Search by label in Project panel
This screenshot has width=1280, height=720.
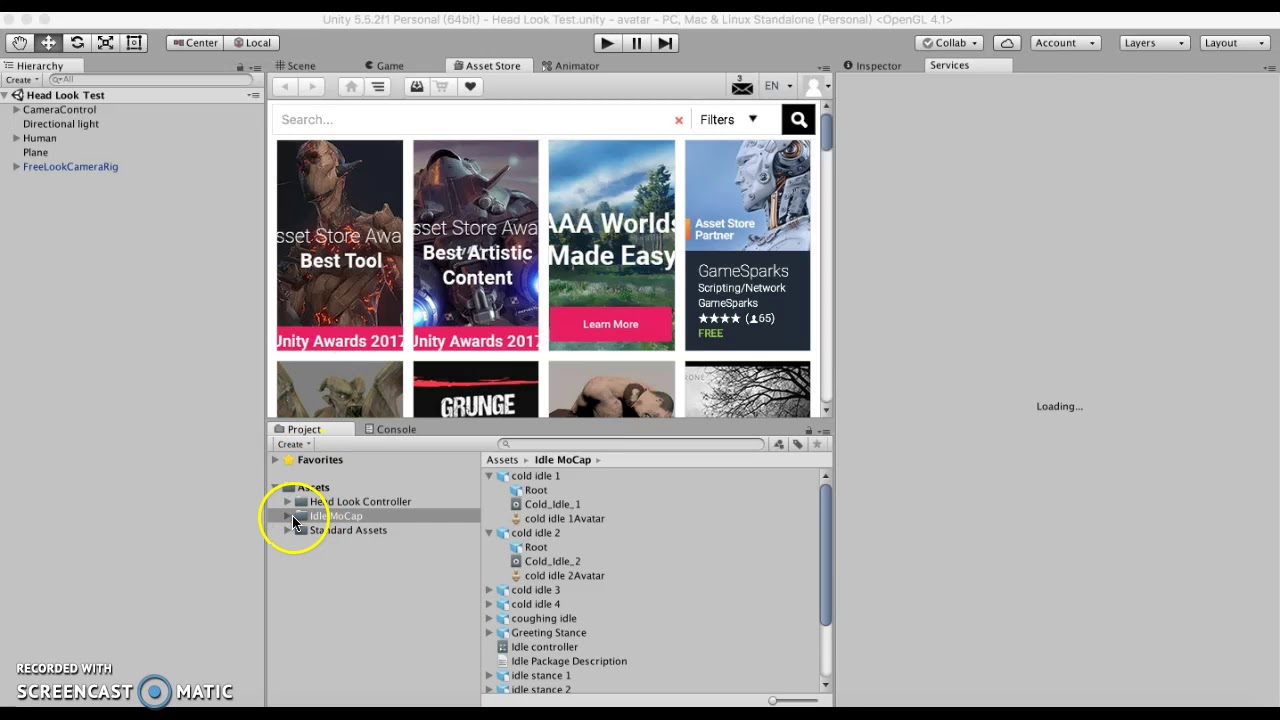798,444
